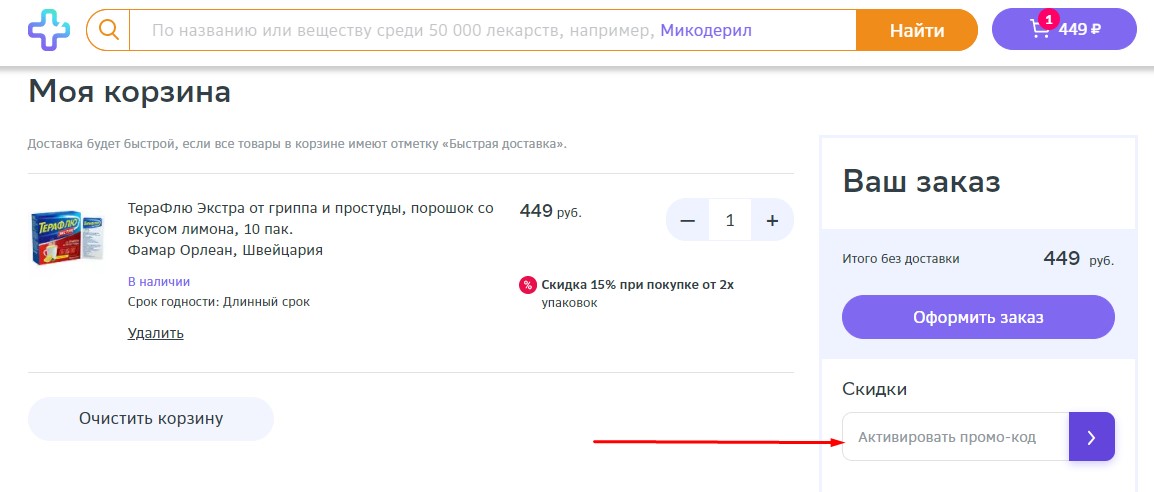Submit promo code with arrow button
Viewport: 1154px width, 492px height.
(x=1091, y=437)
